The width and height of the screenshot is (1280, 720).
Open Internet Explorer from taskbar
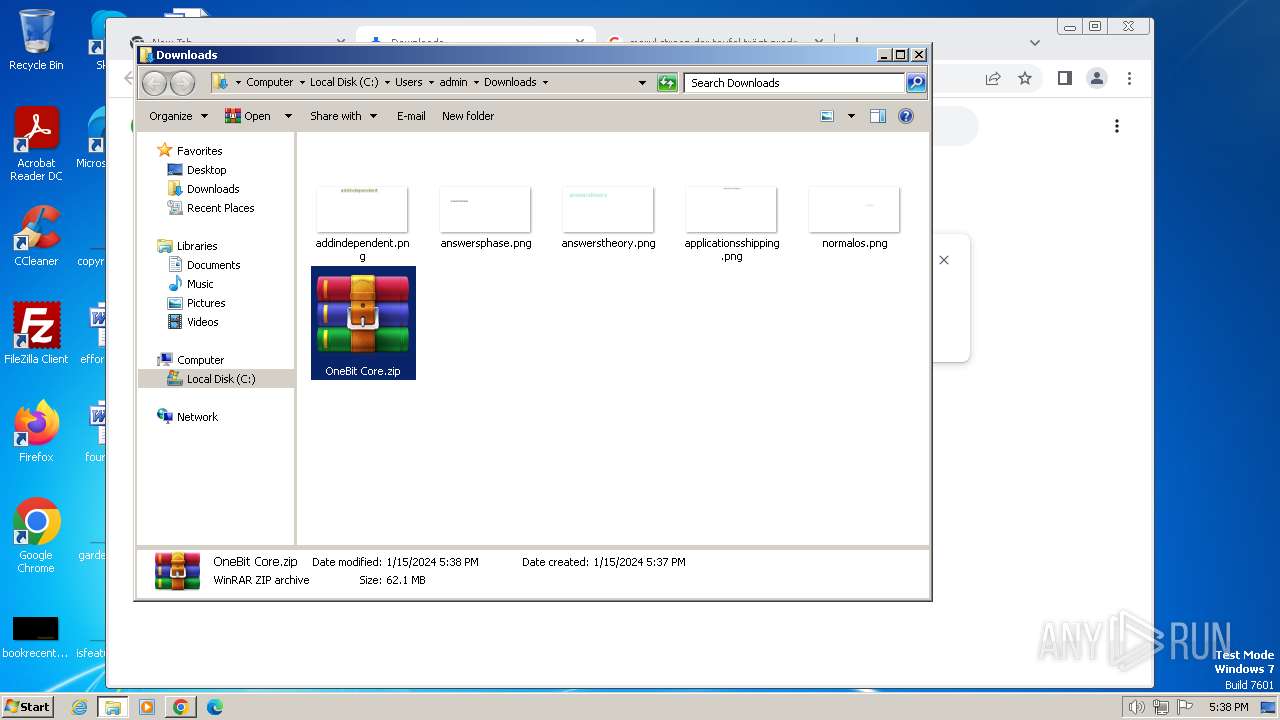click(80, 707)
